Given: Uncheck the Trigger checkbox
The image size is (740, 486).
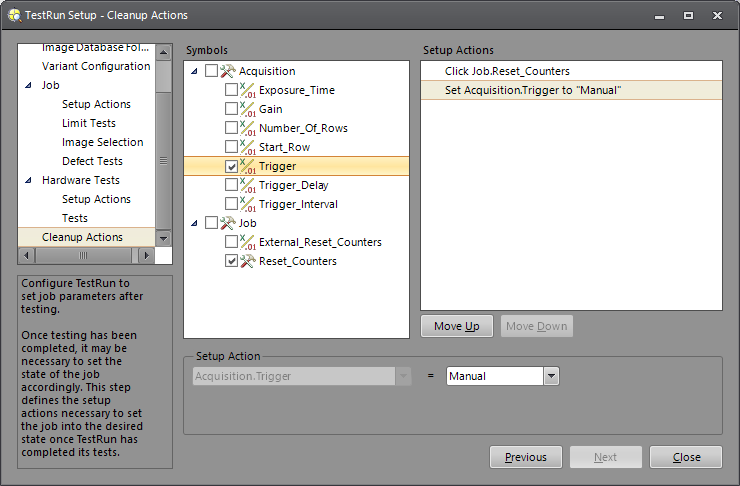Looking at the screenshot, I should point(232,166).
